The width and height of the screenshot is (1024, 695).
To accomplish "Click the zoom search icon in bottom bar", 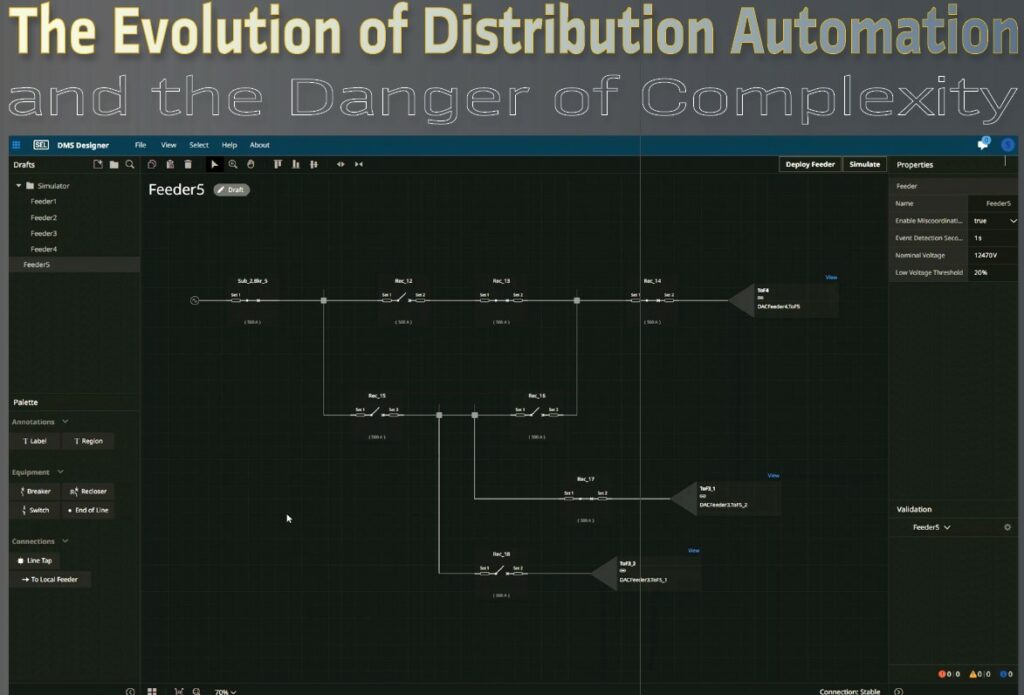I will tap(197, 691).
